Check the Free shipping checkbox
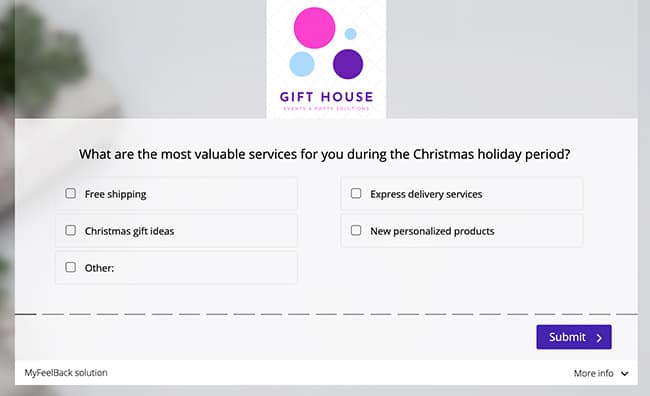The height and width of the screenshot is (396, 650). tap(70, 193)
